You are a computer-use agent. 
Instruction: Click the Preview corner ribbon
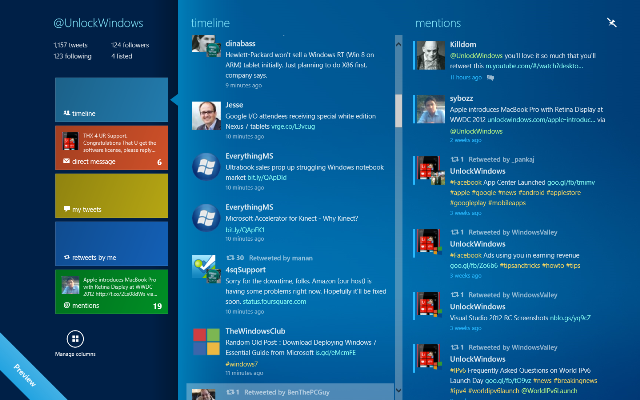(x=24, y=375)
